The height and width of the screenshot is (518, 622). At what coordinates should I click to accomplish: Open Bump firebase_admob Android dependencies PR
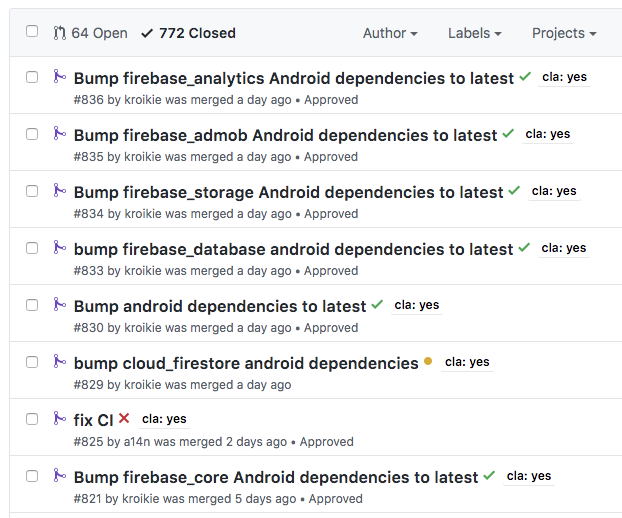pyautogui.click(x=285, y=135)
